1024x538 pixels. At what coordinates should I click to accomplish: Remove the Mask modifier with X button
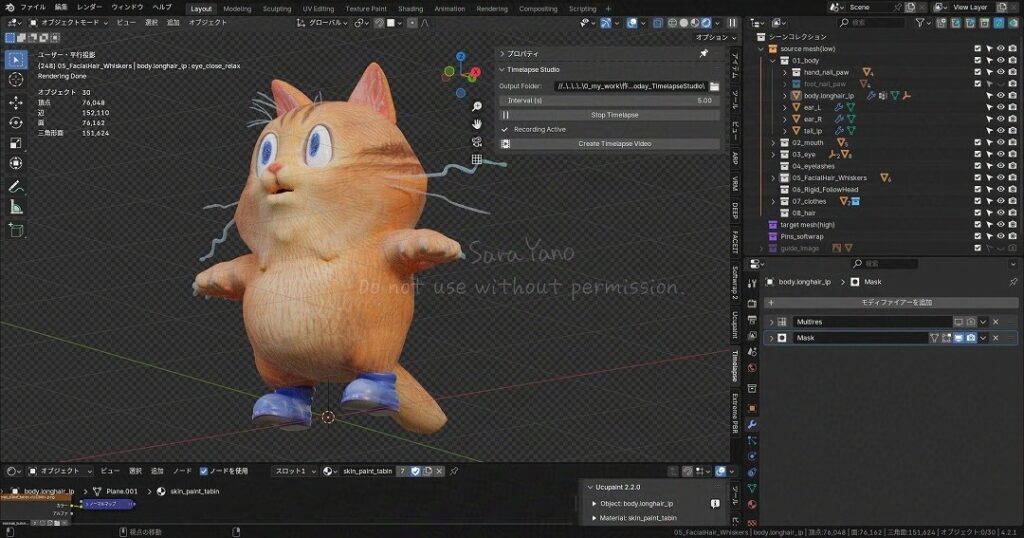click(995, 338)
